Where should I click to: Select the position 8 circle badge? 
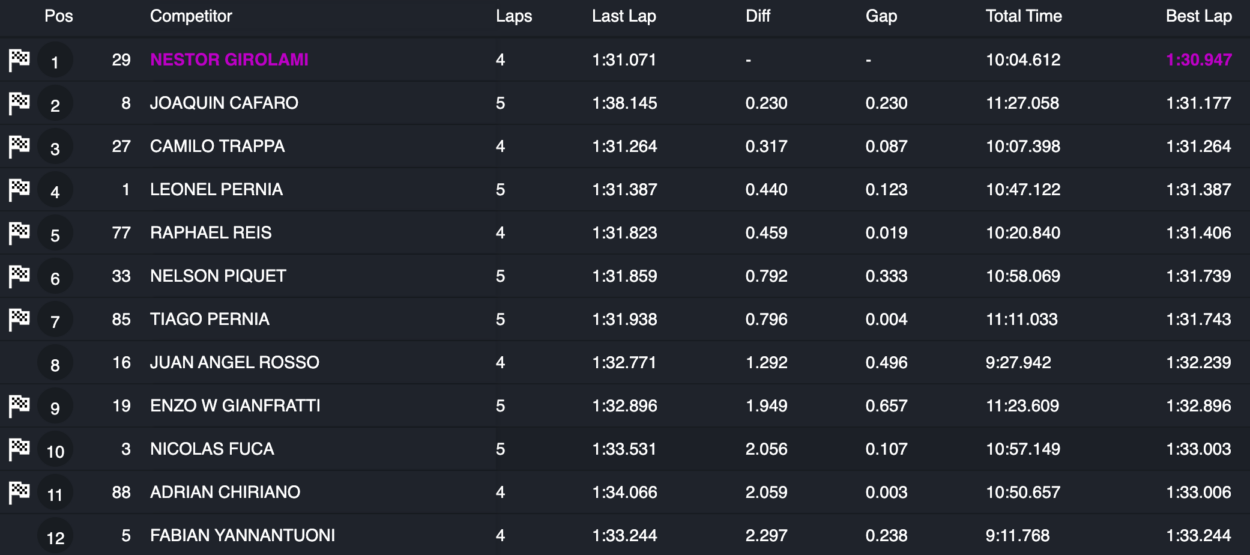tap(55, 364)
